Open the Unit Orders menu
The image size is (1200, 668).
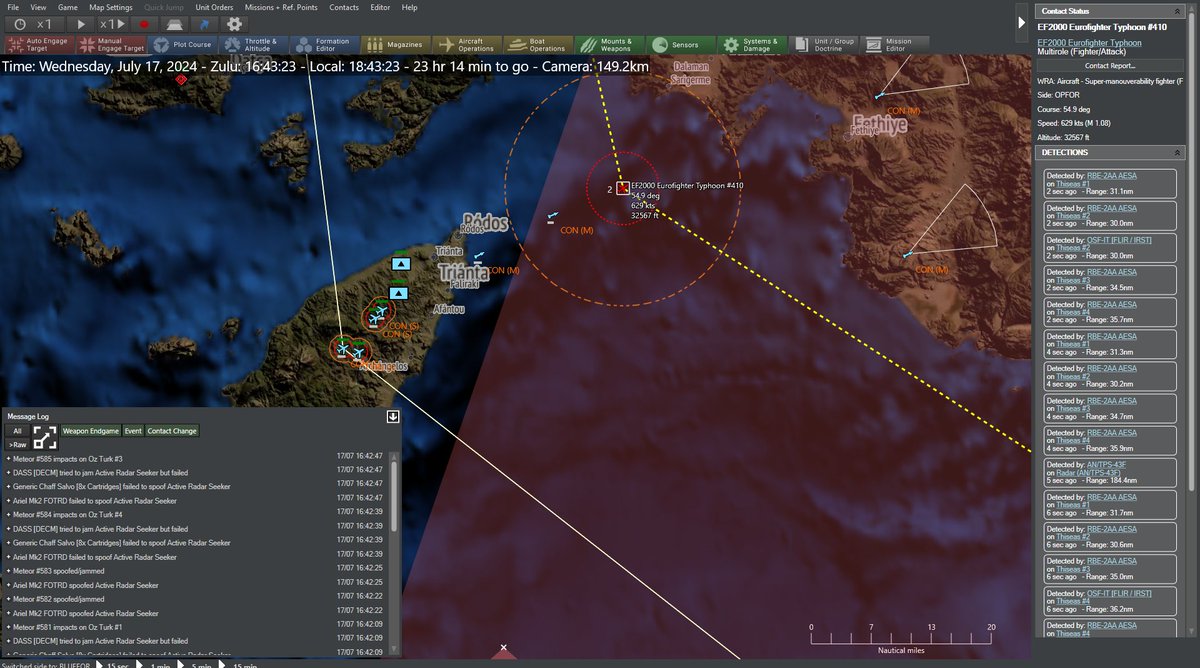214,7
